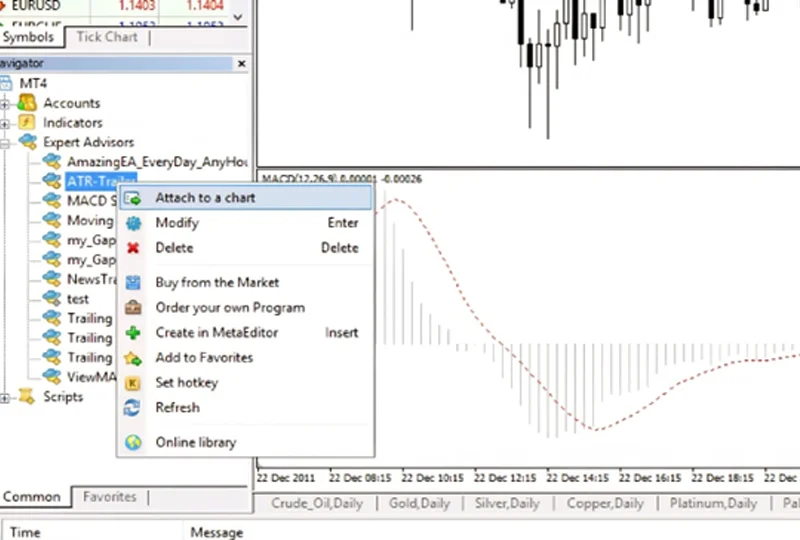
Task: Select Order your own Program entry
Action: (x=245, y=307)
